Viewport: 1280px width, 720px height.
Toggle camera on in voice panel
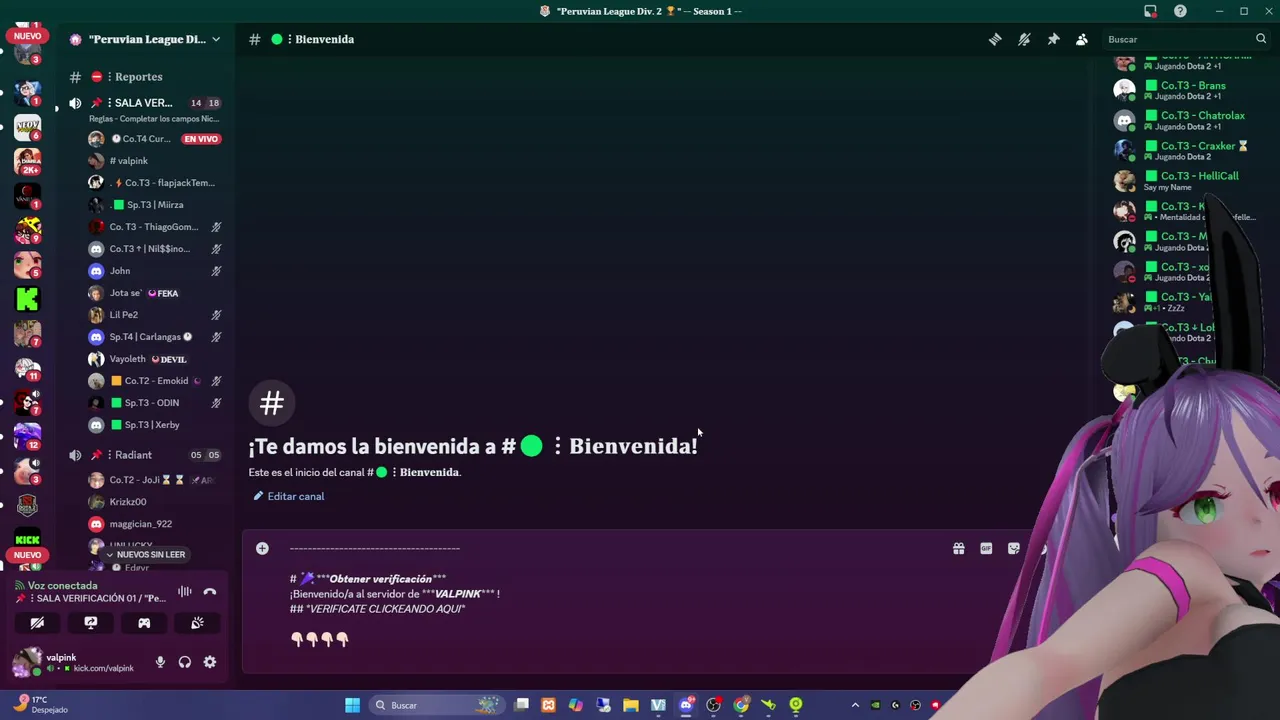click(x=37, y=623)
